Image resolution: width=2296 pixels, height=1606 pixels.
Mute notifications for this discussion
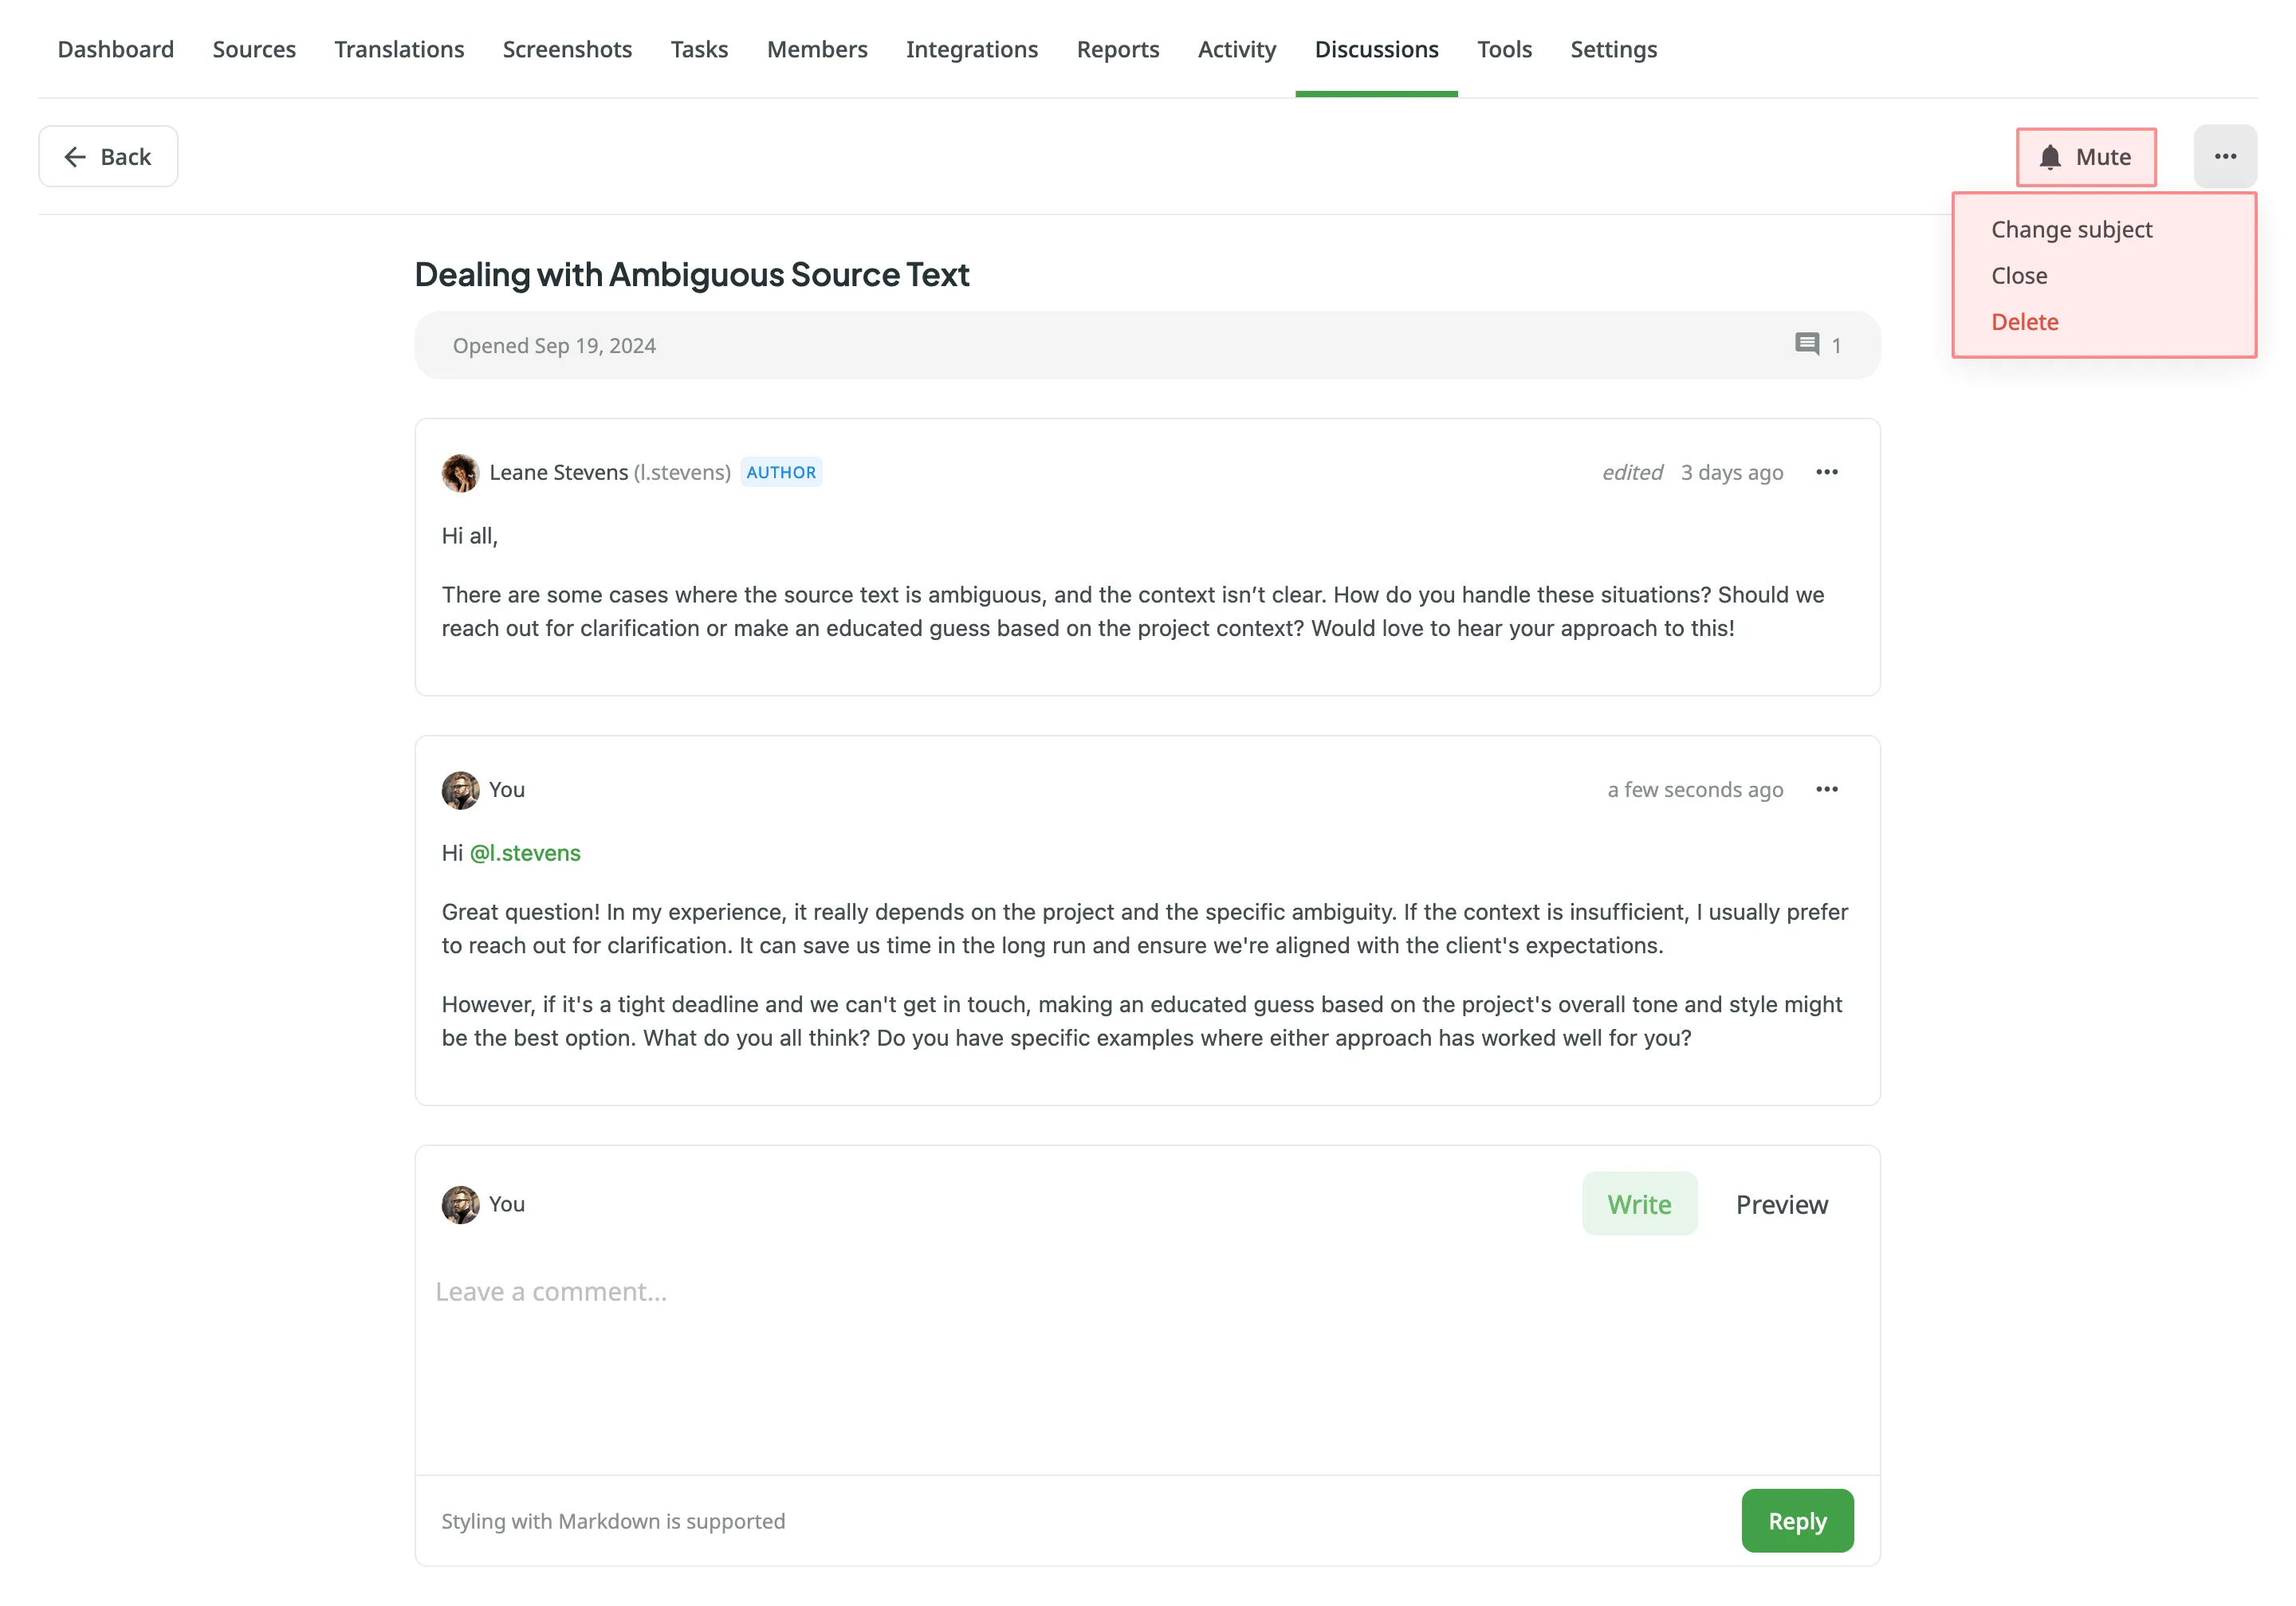(x=2087, y=157)
